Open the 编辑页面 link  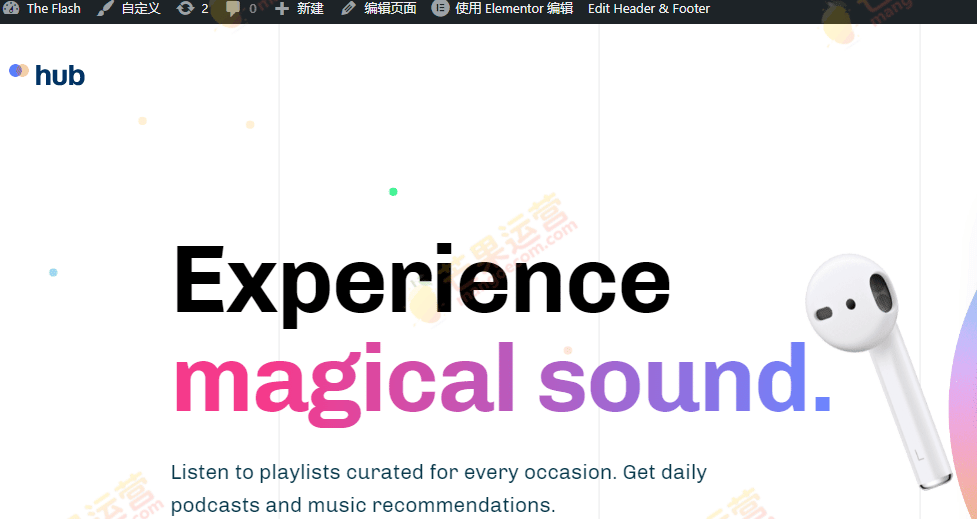[x=390, y=9]
